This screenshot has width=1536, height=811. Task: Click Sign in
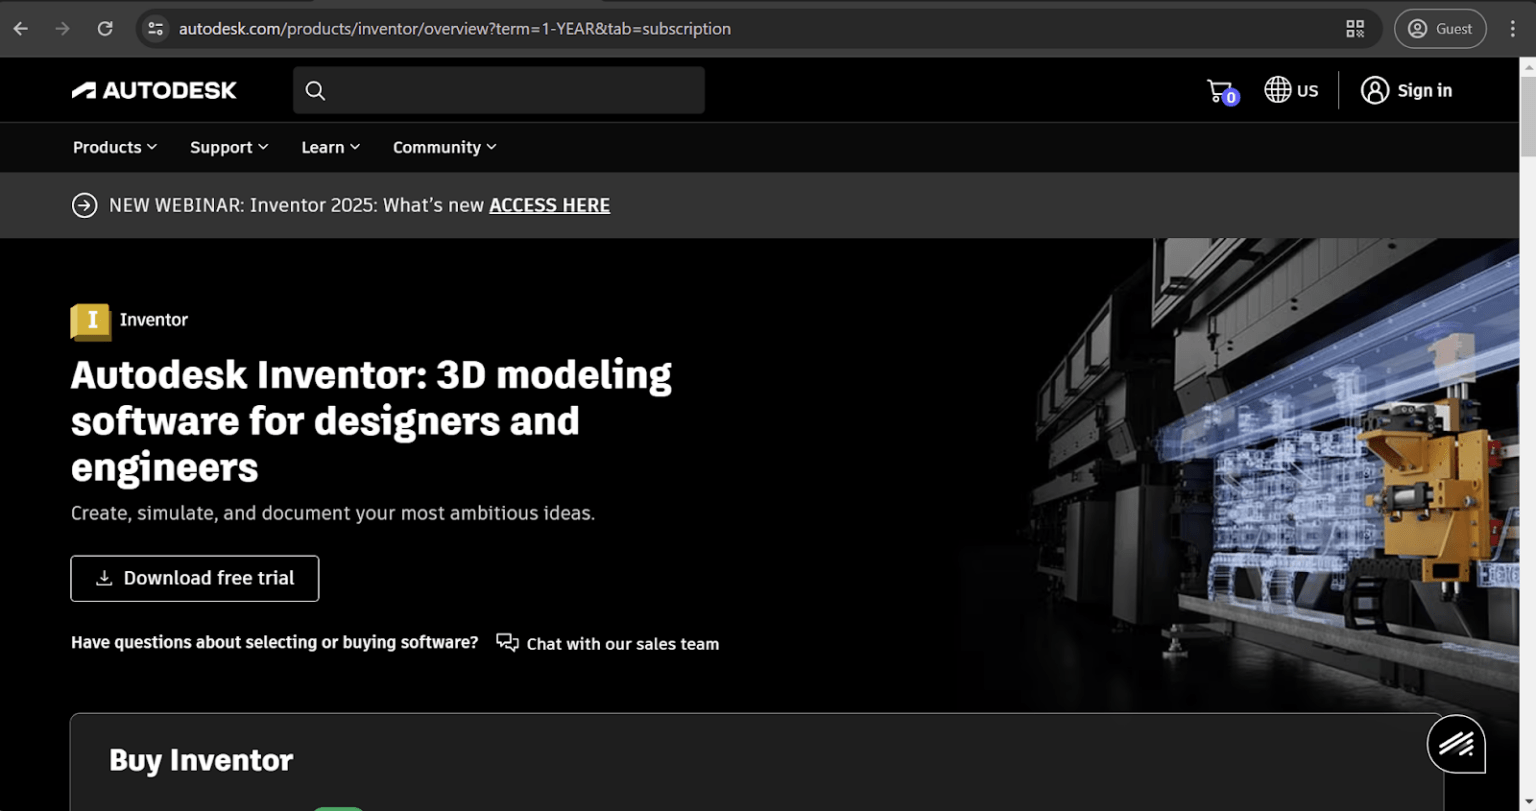pyautogui.click(x=1406, y=89)
